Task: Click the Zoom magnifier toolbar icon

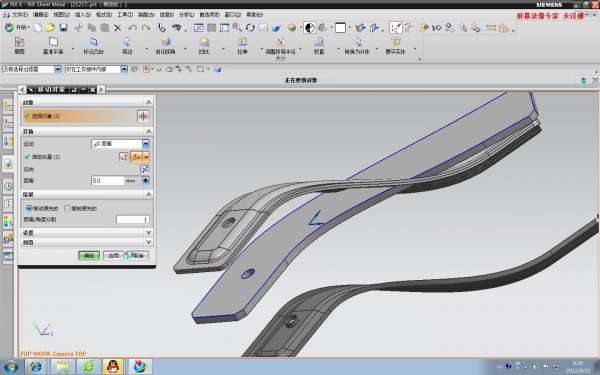Action: coord(237,28)
